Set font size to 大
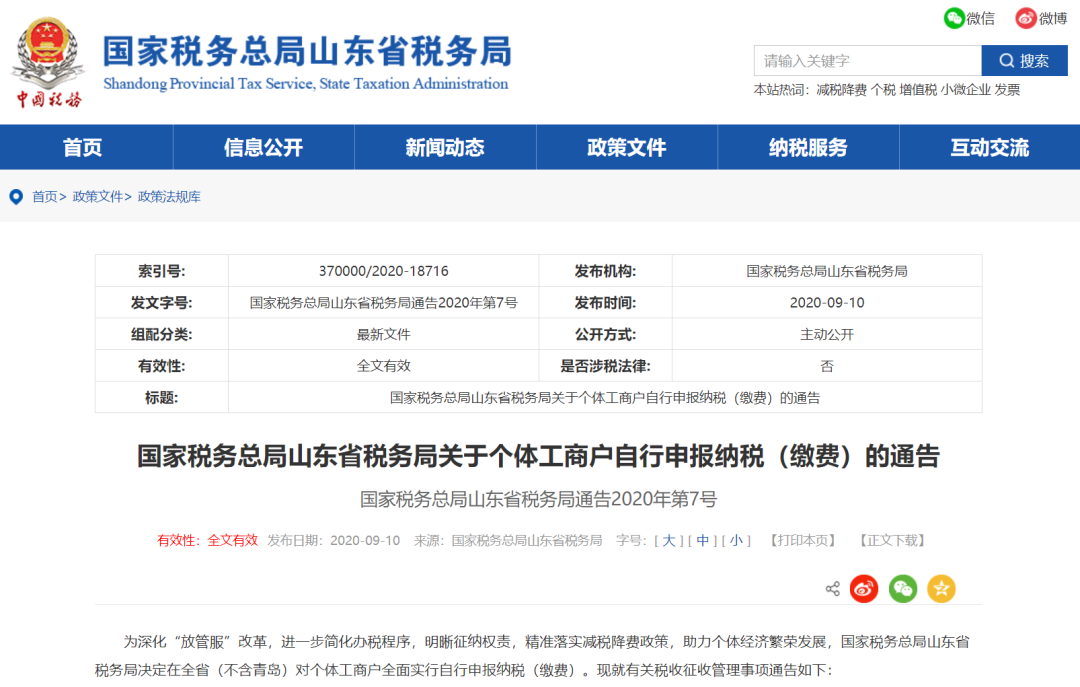This screenshot has height=687, width=1080. (669, 540)
